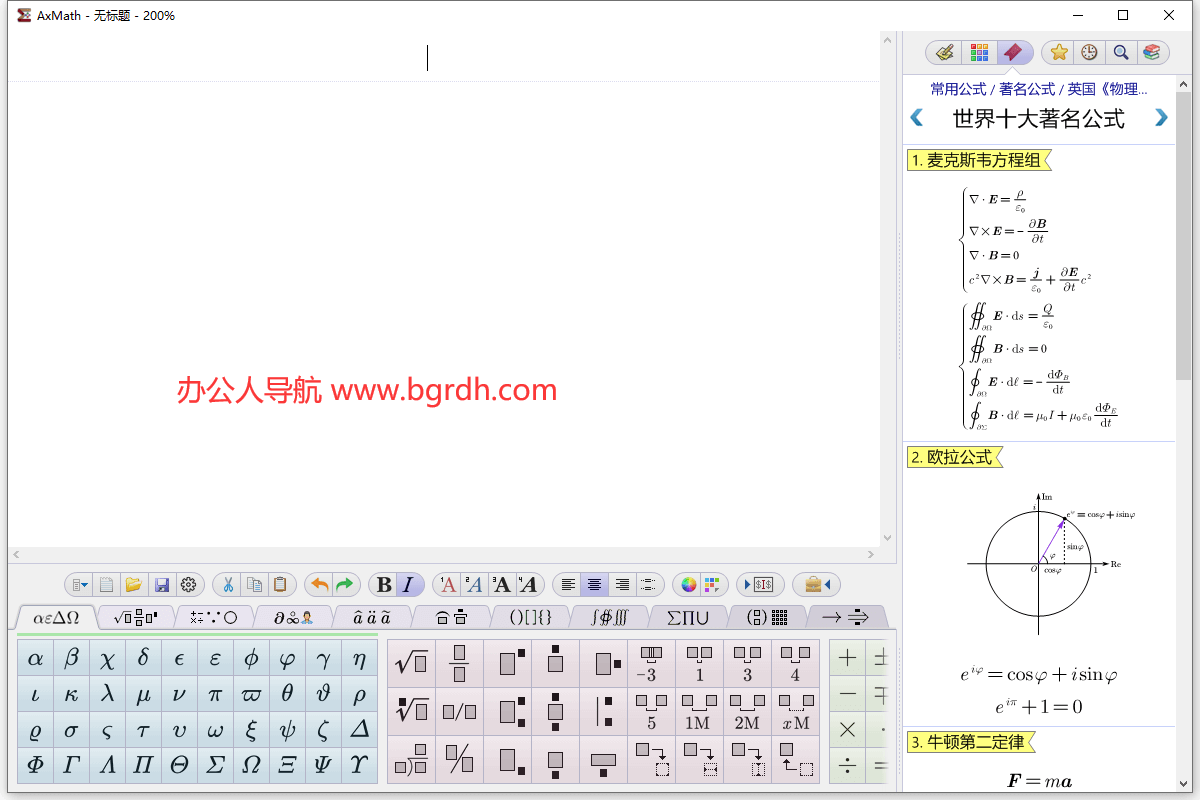Insert Greek letter alpha from symbol palette

click(33, 657)
